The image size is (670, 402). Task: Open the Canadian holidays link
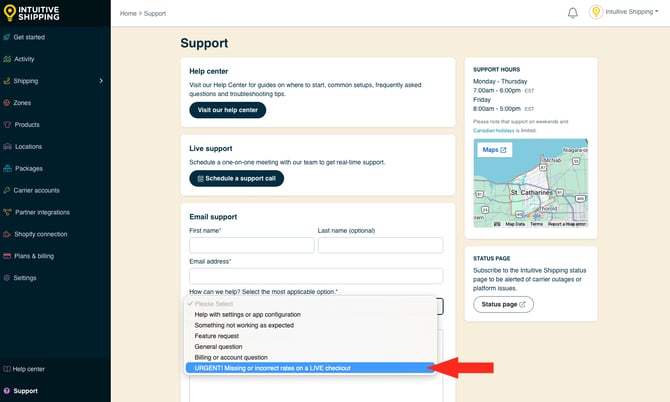click(x=494, y=130)
